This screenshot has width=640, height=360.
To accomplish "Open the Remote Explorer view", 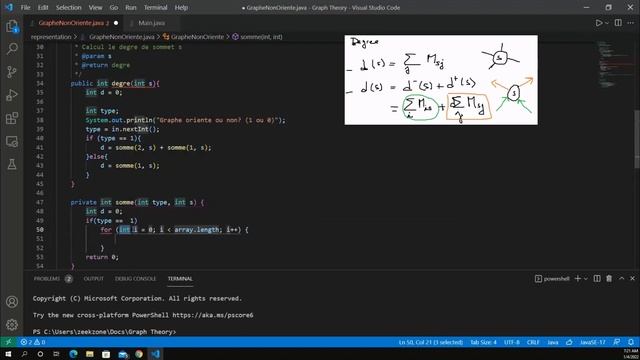I will point(12,142).
